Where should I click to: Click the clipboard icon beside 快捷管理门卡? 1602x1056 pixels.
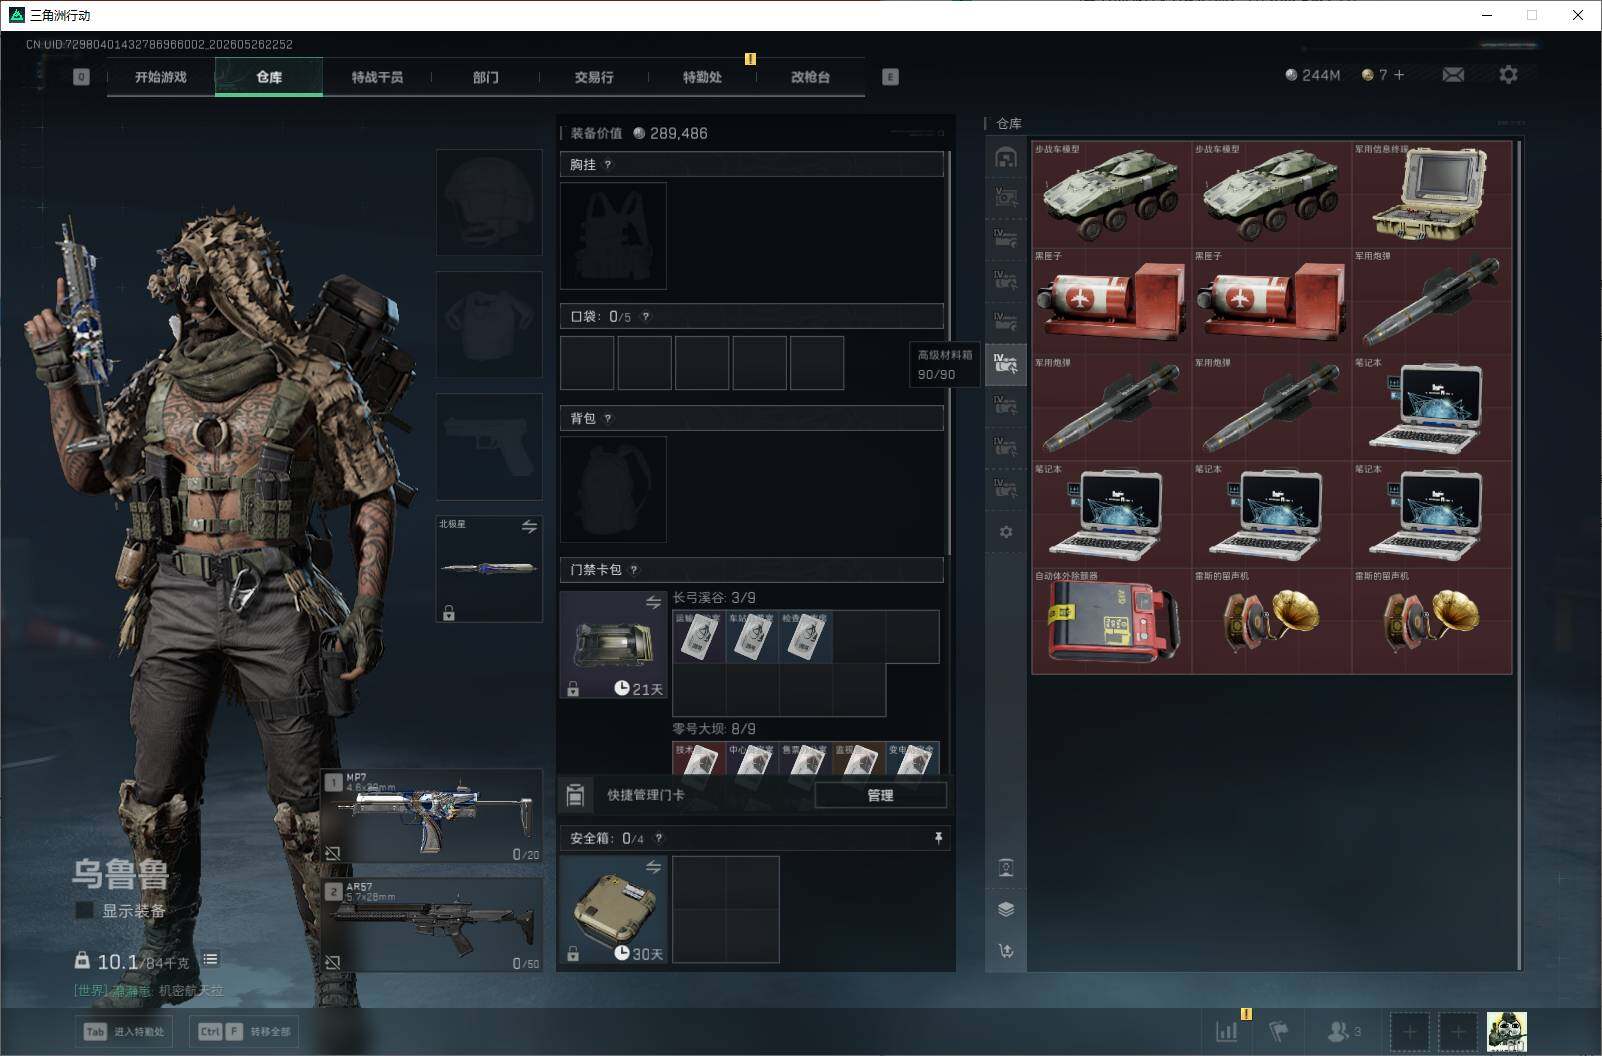point(575,795)
